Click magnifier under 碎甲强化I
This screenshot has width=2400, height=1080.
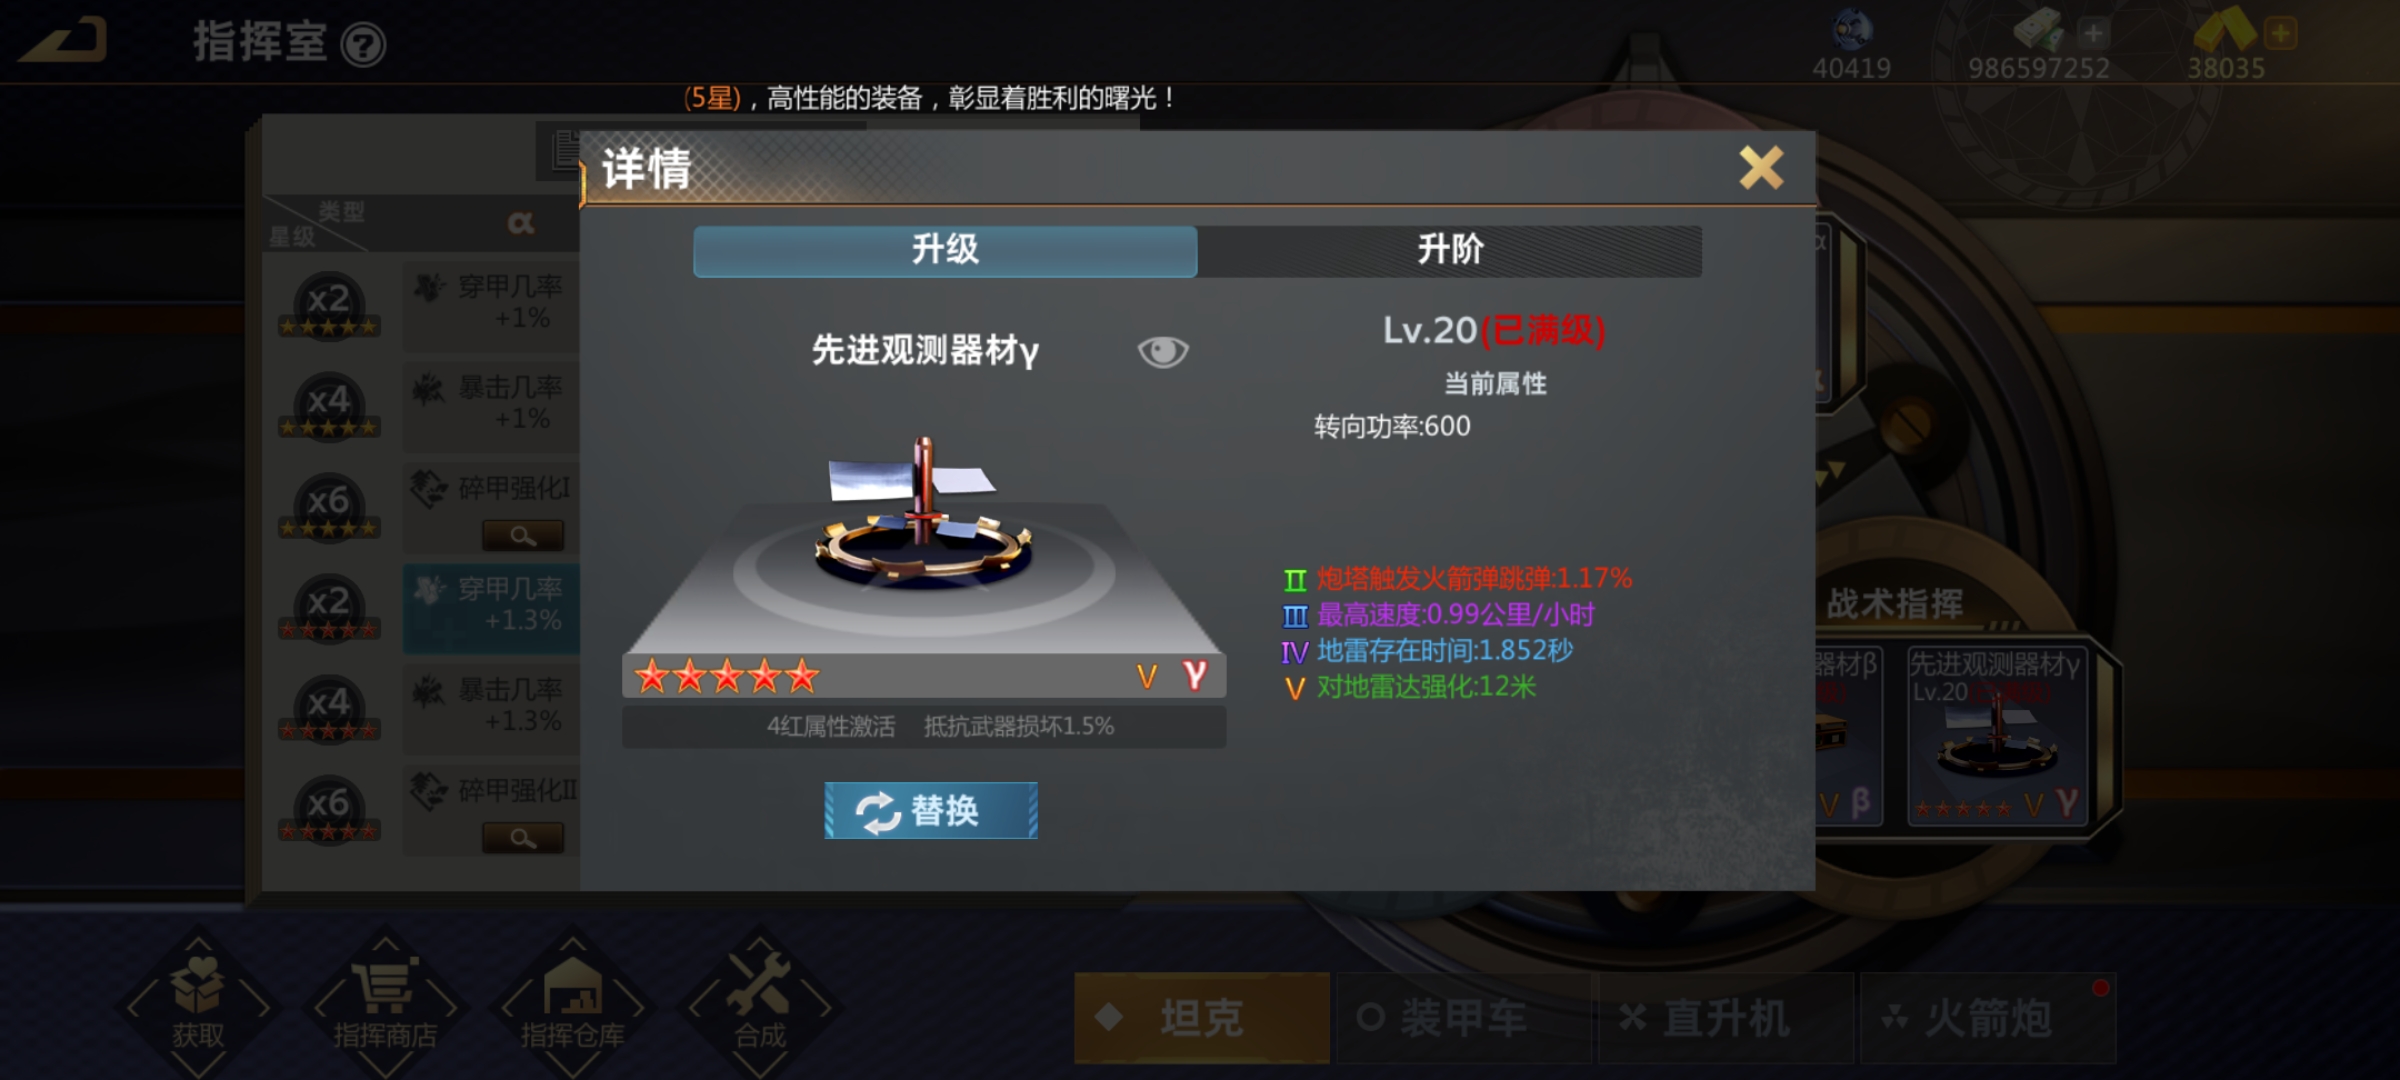pos(523,535)
